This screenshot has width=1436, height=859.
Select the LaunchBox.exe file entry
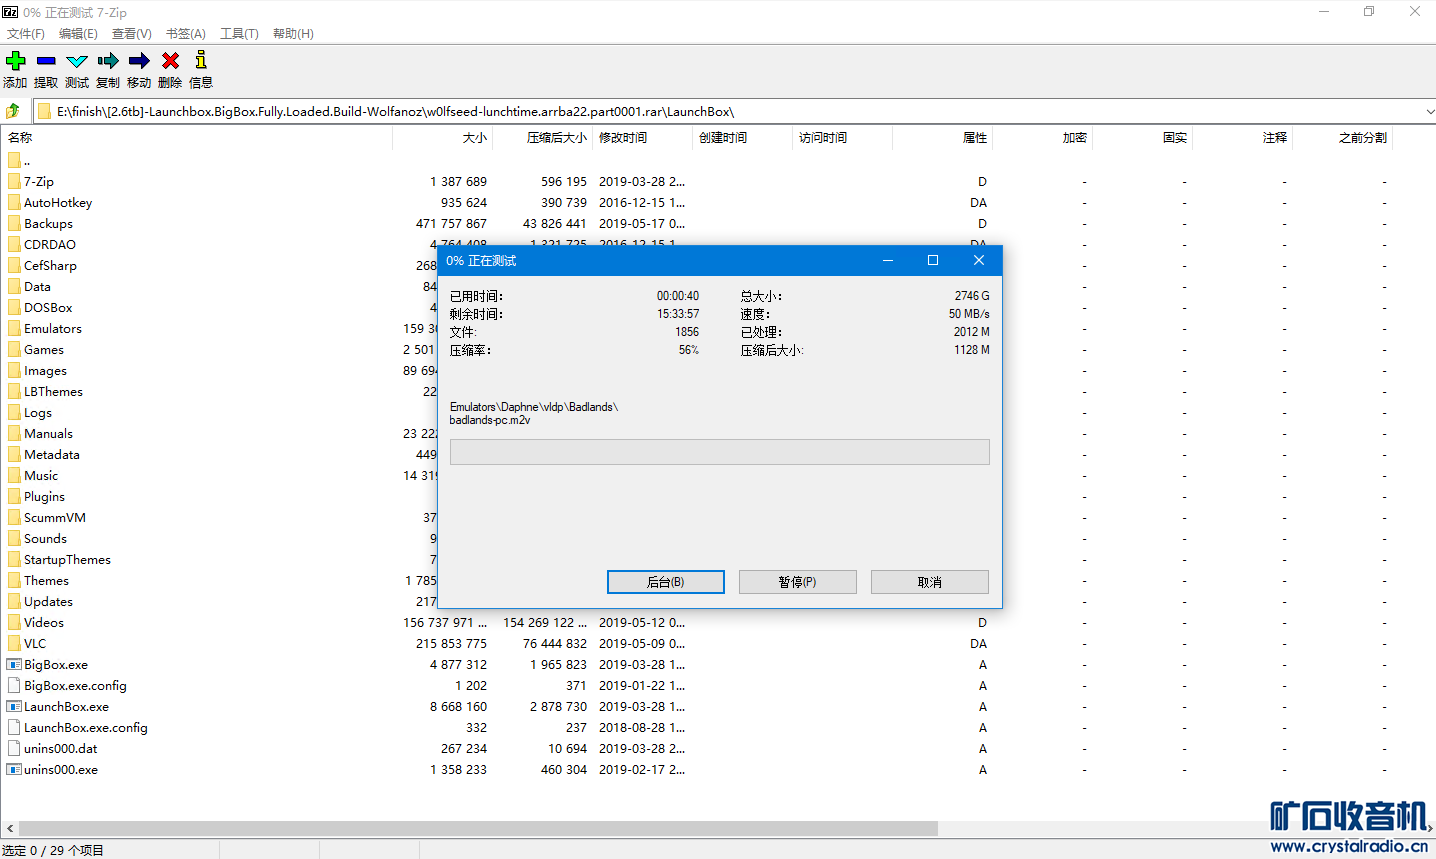[66, 707]
